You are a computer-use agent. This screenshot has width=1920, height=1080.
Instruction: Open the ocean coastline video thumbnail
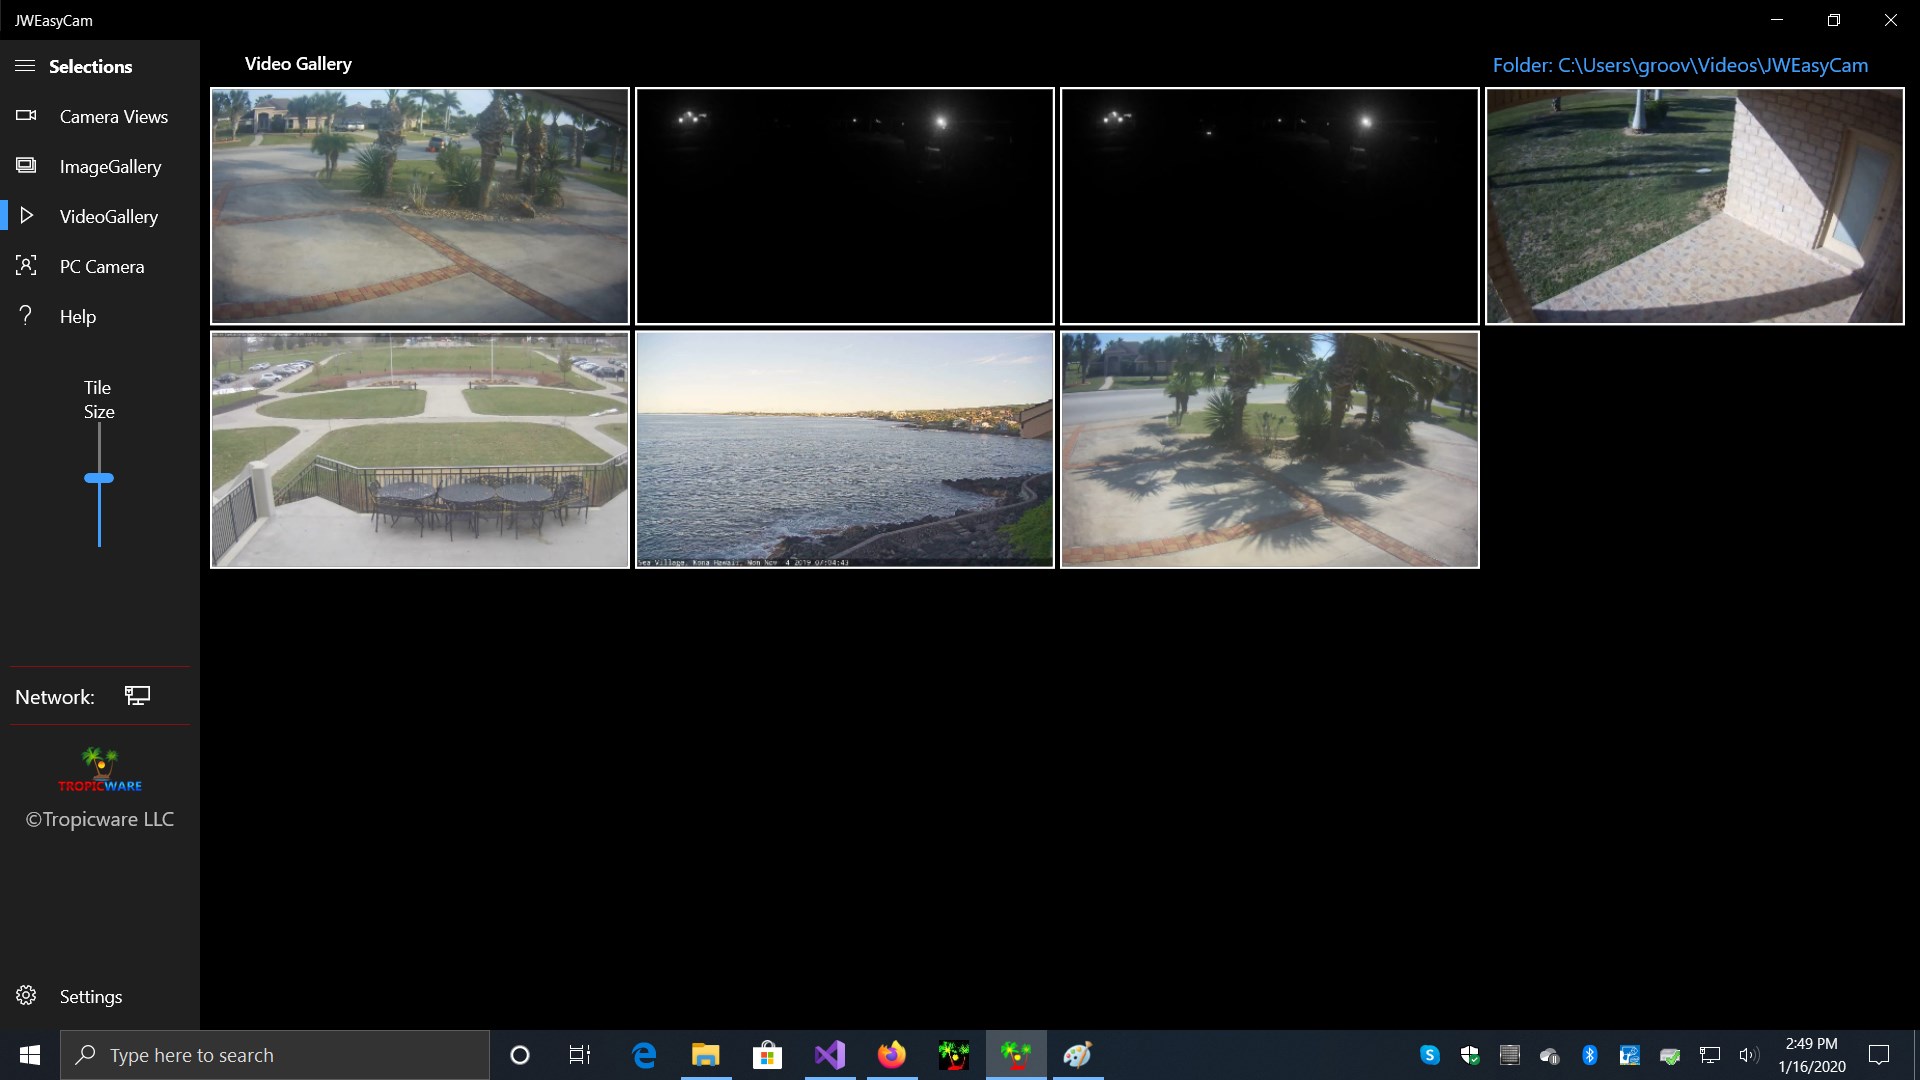tap(845, 450)
